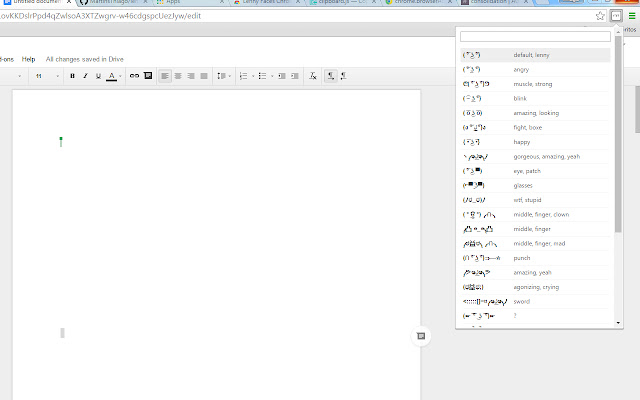Screen dimensions: 640x400
Task: Switch to the Apps tab
Action: coord(190,2)
